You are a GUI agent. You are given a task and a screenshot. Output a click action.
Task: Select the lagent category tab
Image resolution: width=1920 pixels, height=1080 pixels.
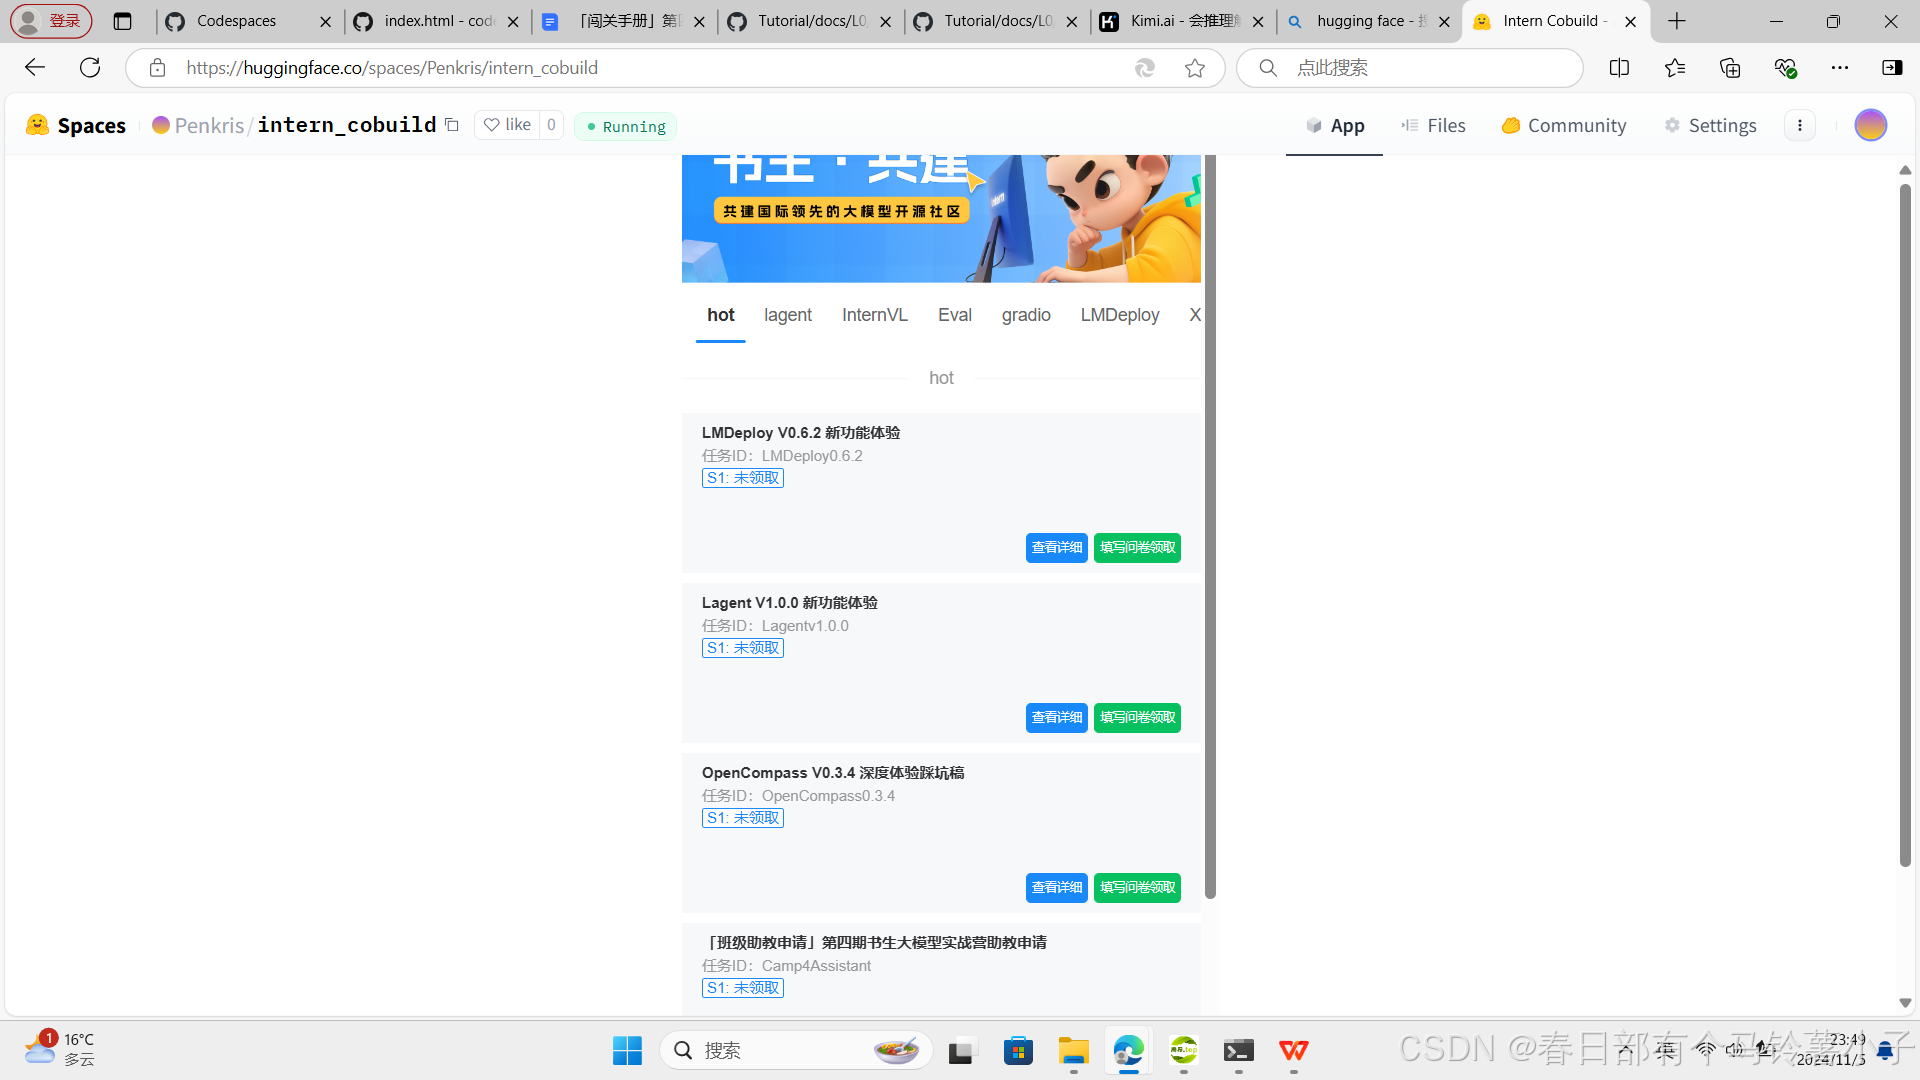pyautogui.click(x=788, y=315)
